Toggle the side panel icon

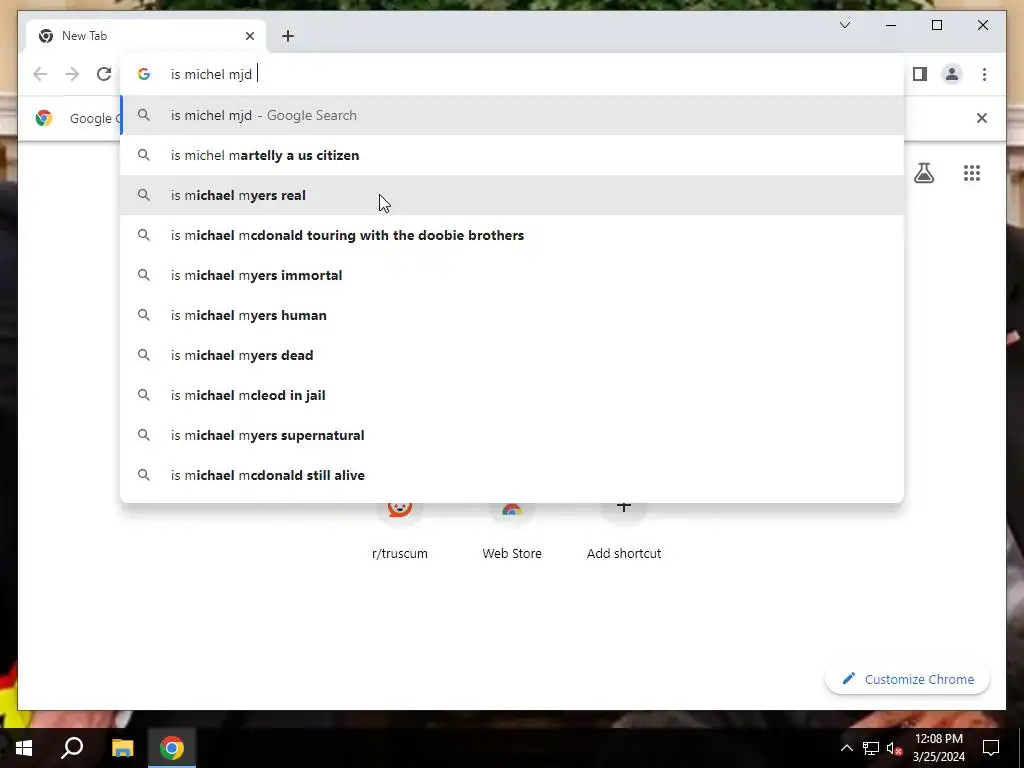coord(920,74)
